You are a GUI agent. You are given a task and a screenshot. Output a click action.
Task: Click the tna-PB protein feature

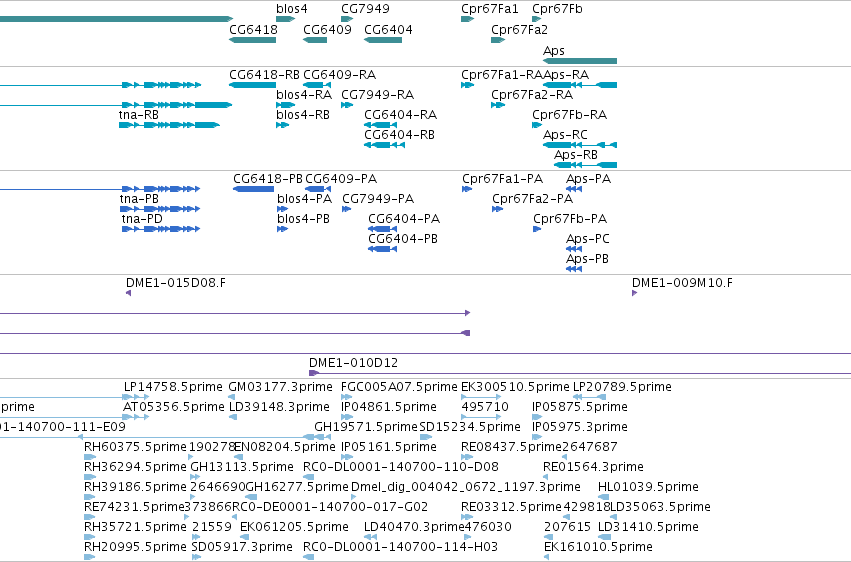click(160, 209)
